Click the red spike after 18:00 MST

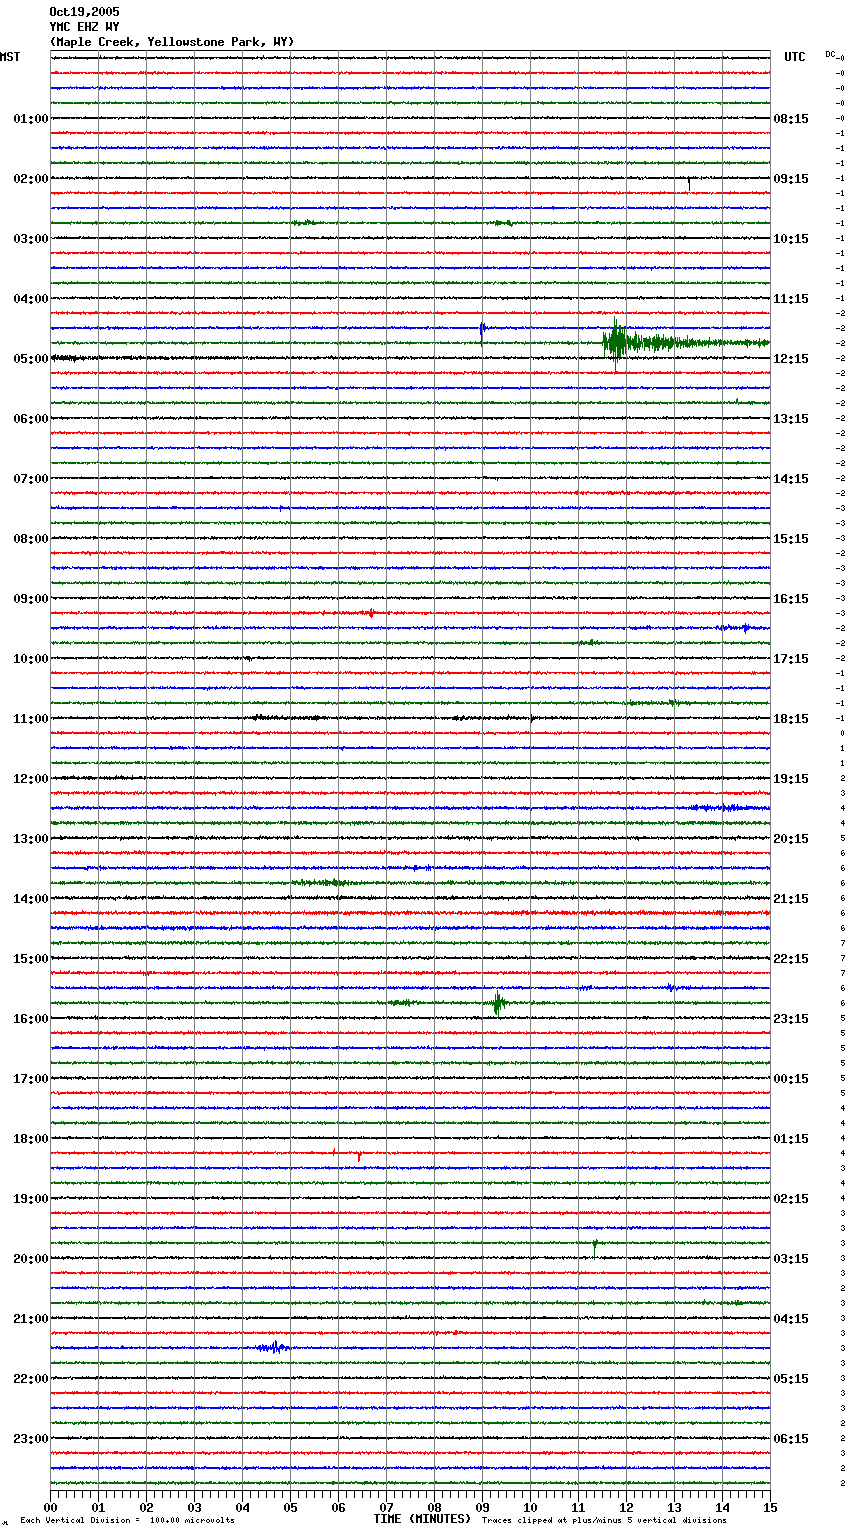click(359, 1155)
